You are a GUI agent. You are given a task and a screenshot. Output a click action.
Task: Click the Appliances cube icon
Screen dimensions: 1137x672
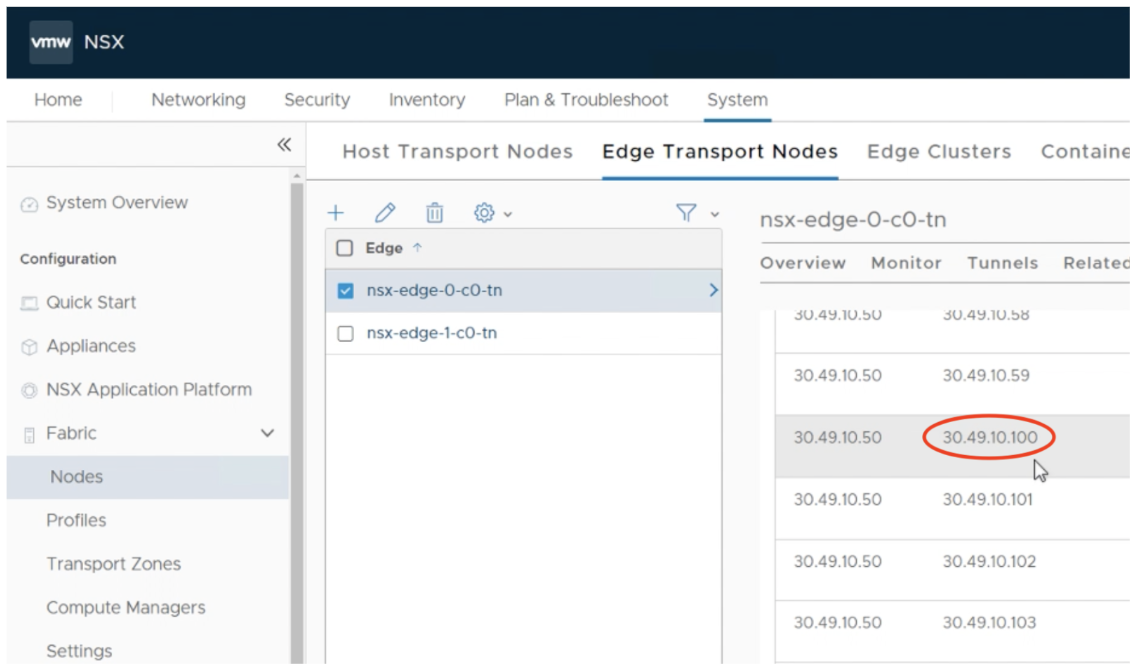click(x=29, y=347)
